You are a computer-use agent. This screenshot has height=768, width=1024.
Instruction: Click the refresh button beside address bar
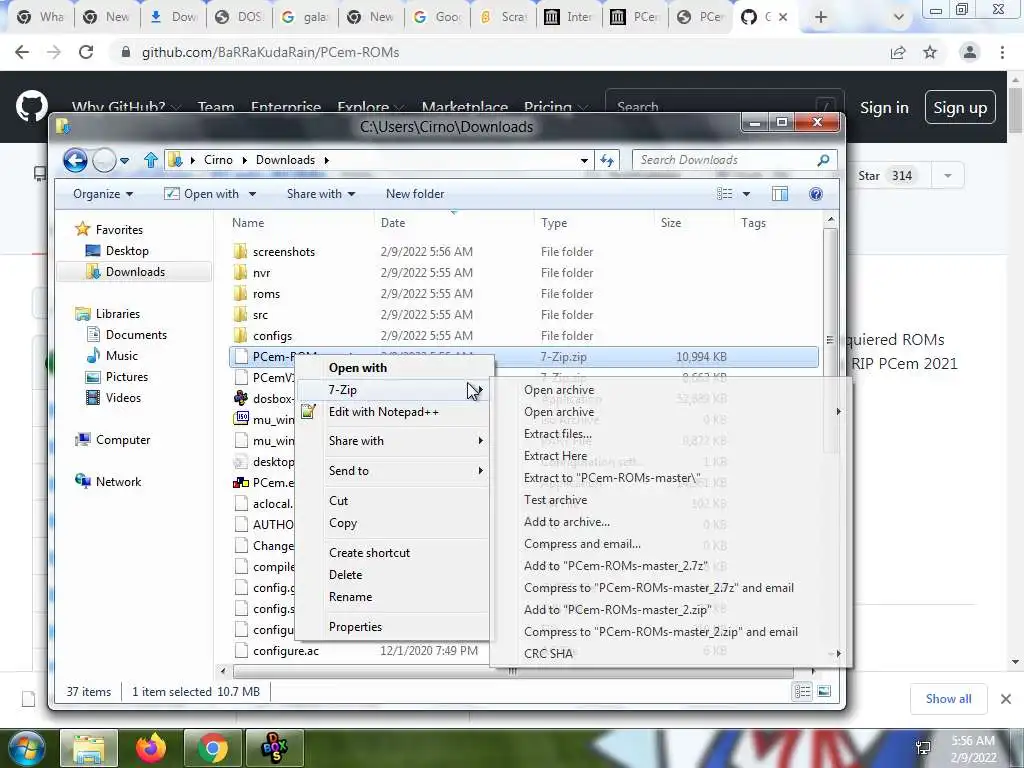point(607,160)
